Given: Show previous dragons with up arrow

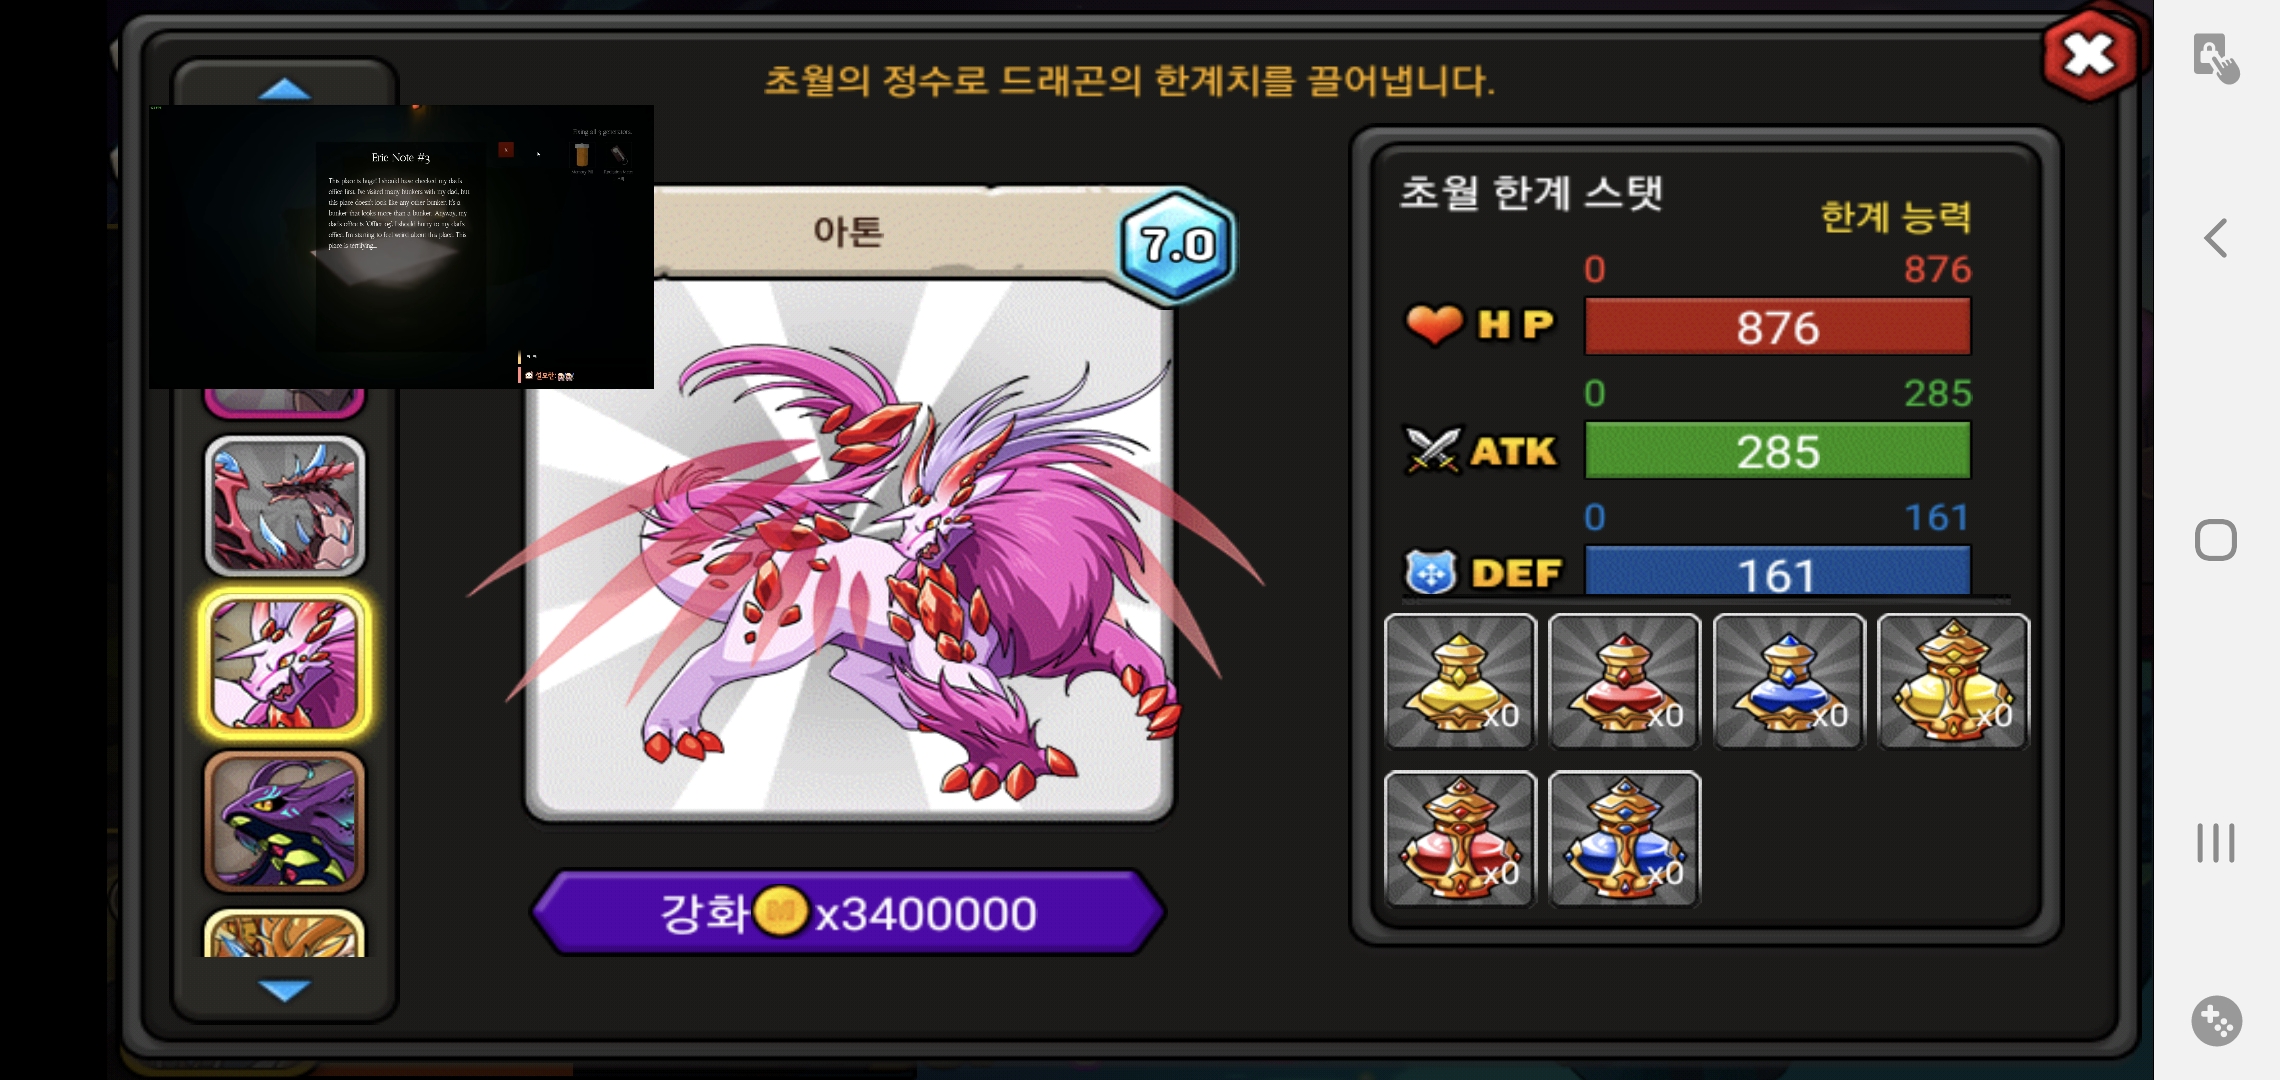Looking at the screenshot, I should coord(285,89).
